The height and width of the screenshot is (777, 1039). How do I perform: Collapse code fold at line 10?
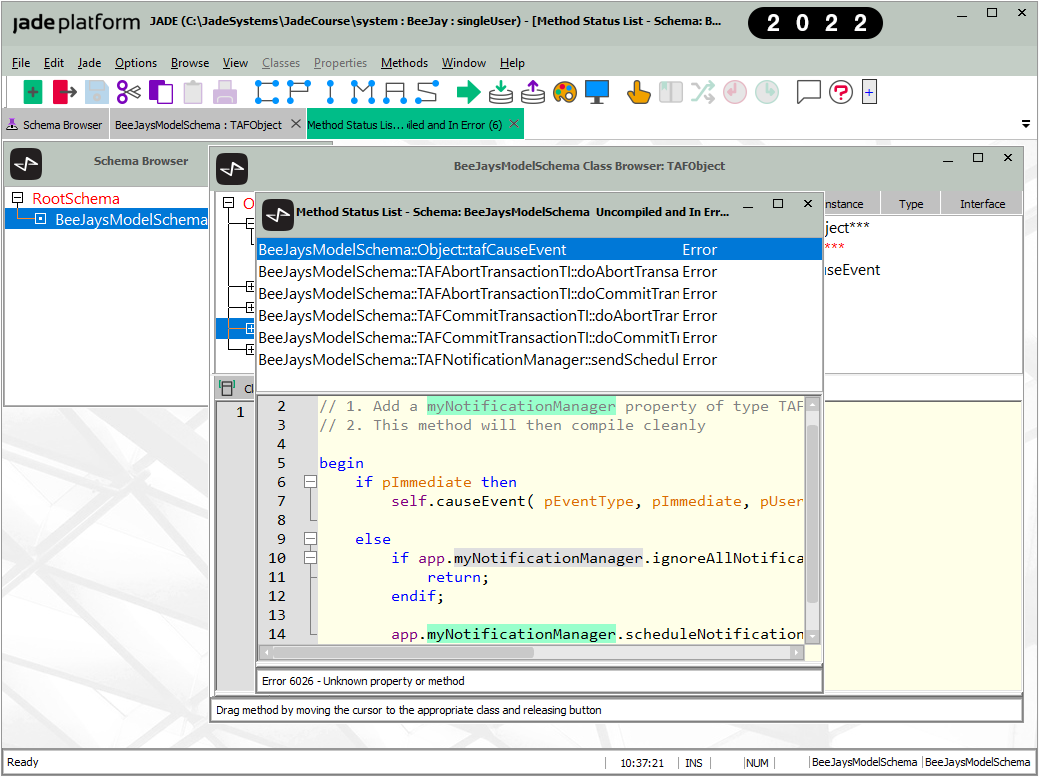tap(310, 558)
